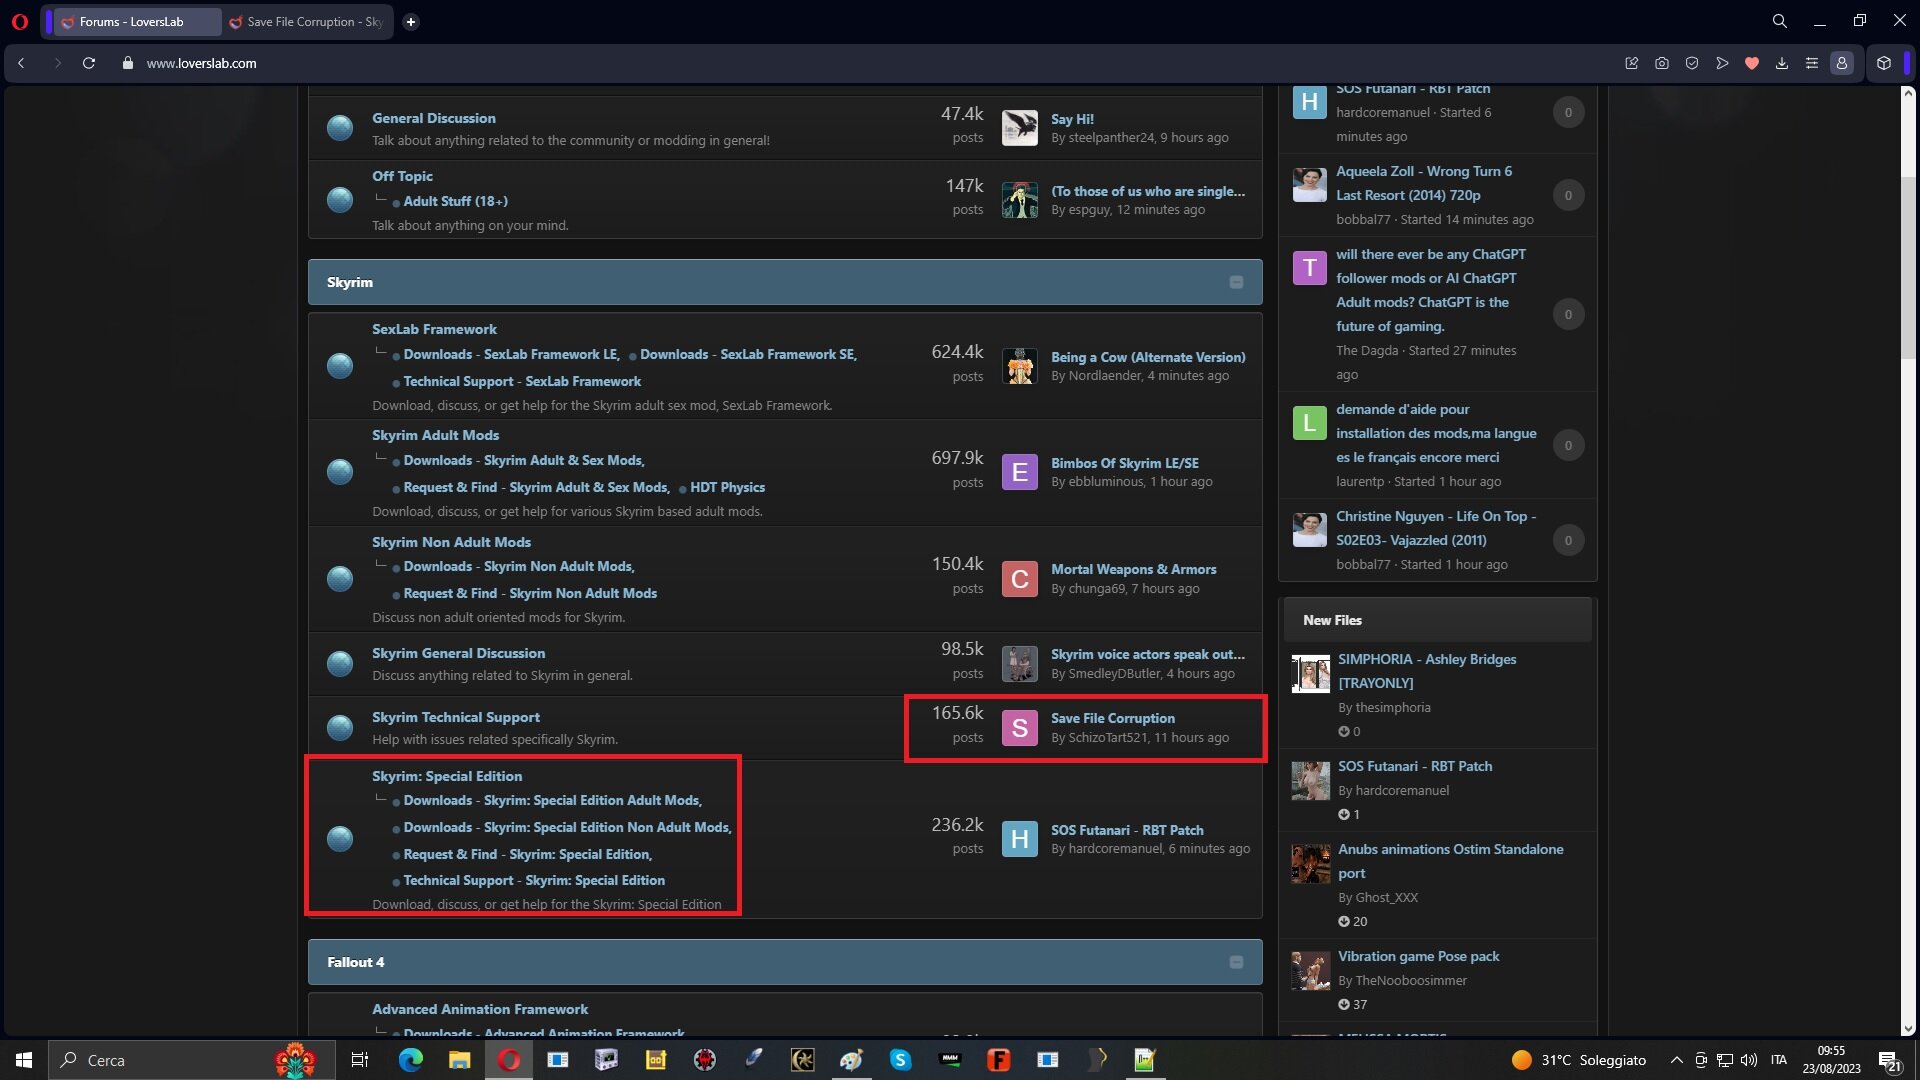Click the Skyrim General Discussion forum status icon
The width and height of the screenshot is (1920, 1080).
coord(340,663)
